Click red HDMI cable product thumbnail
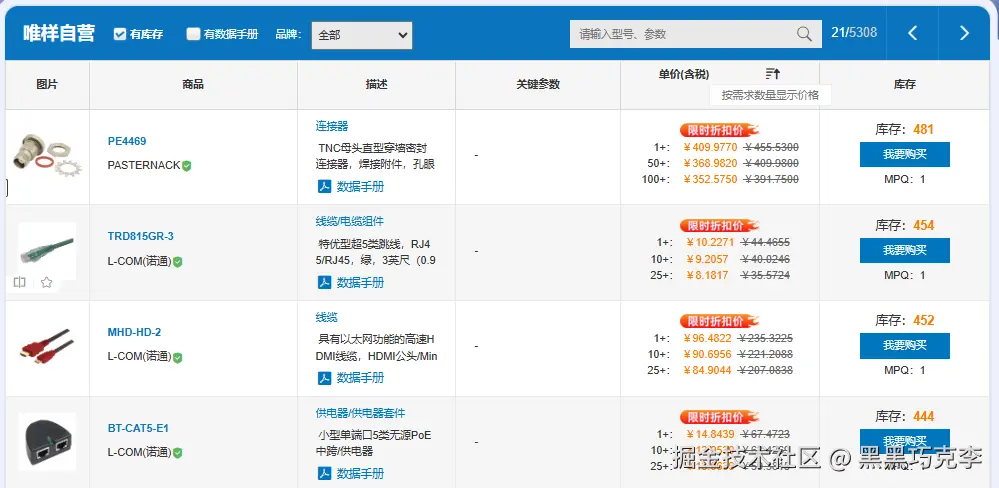Screen dimensions: 999x488 point(47,348)
